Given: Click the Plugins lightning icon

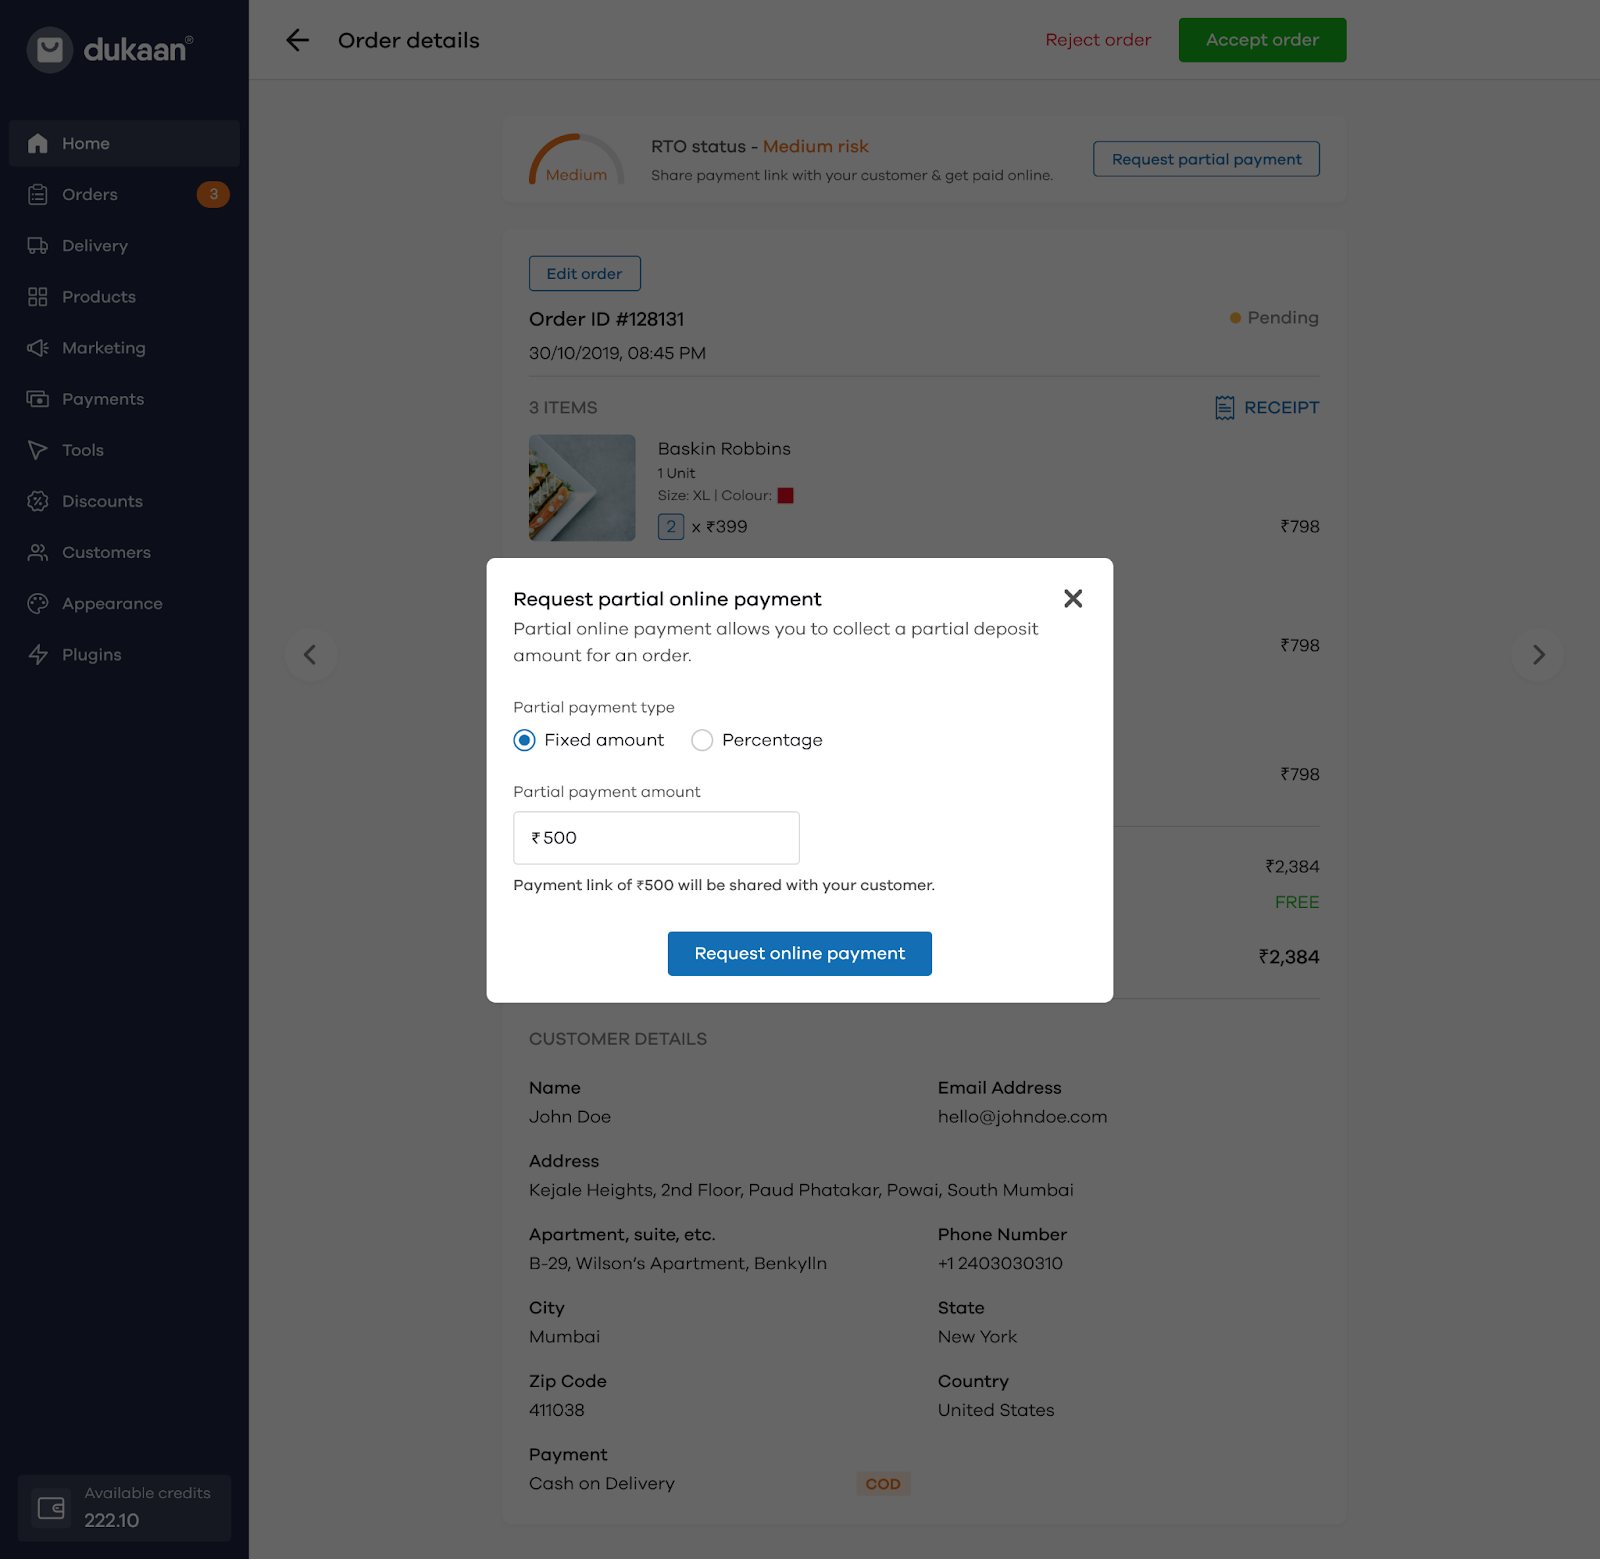Looking at the screenshot, I should point(38,654).
